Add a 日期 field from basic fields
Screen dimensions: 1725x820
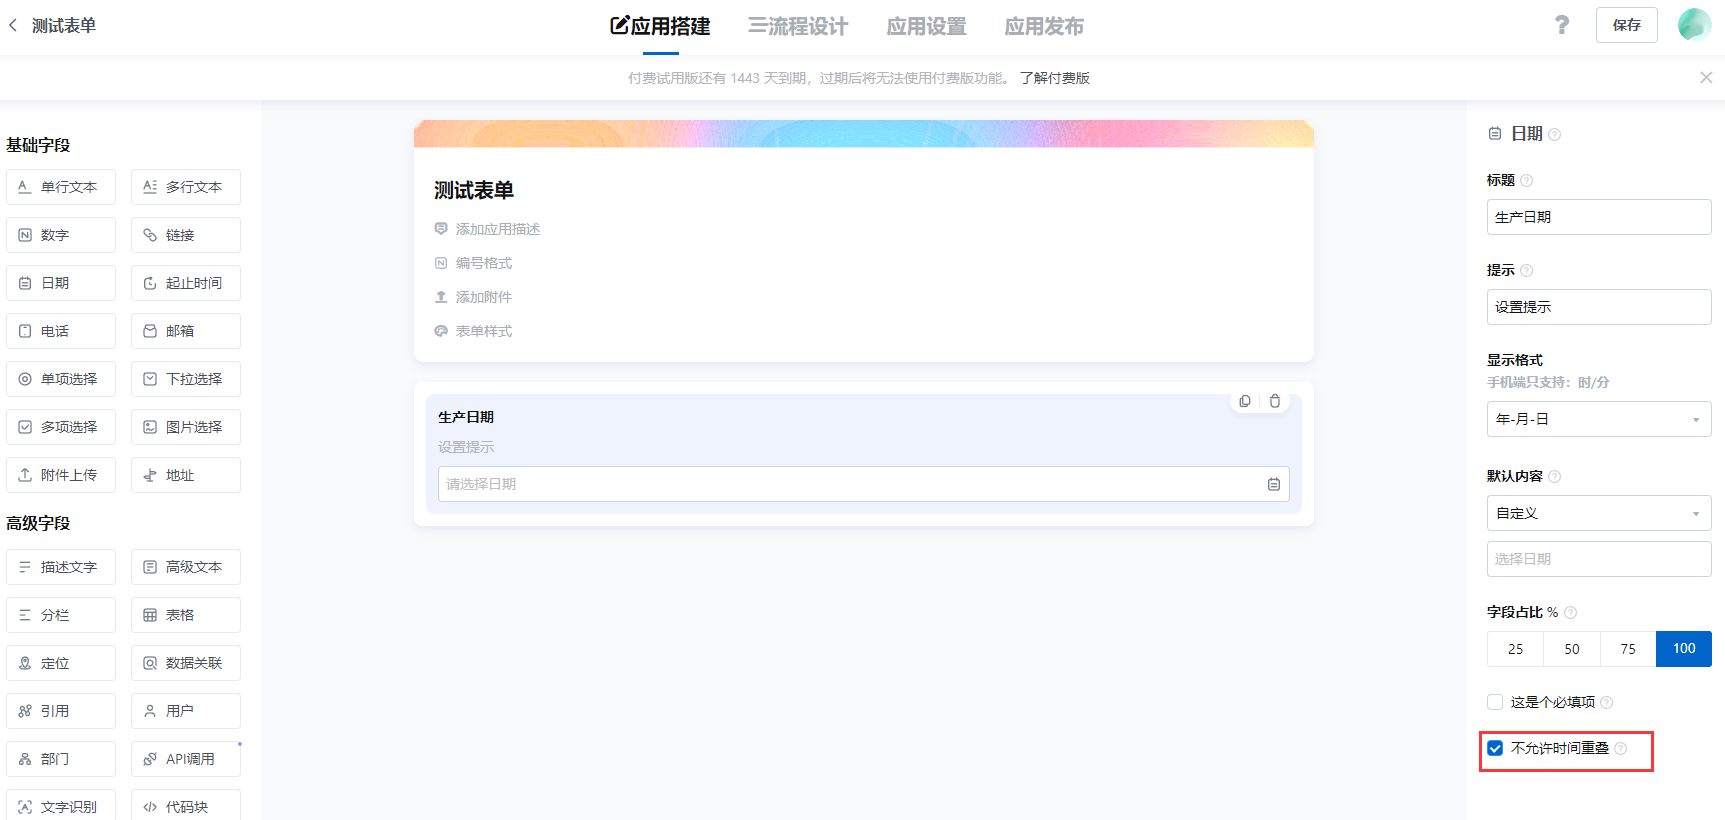coord(61,283)
